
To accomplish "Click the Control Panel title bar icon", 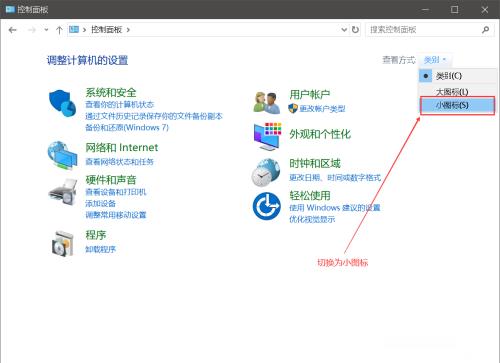I will (x=10, y=9).
